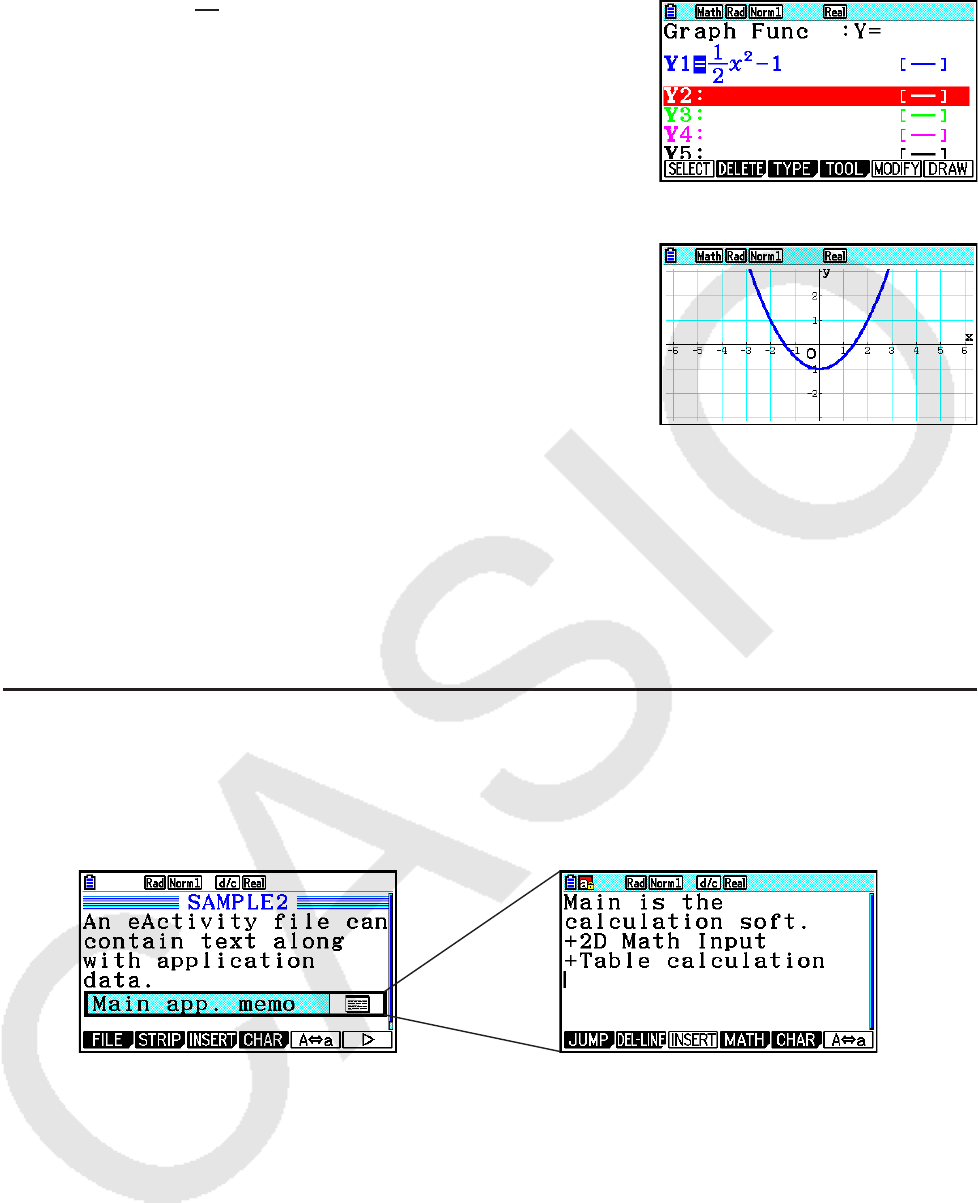Select the highlighted Y2 row
978x1203 pixels.
point(817,96)
